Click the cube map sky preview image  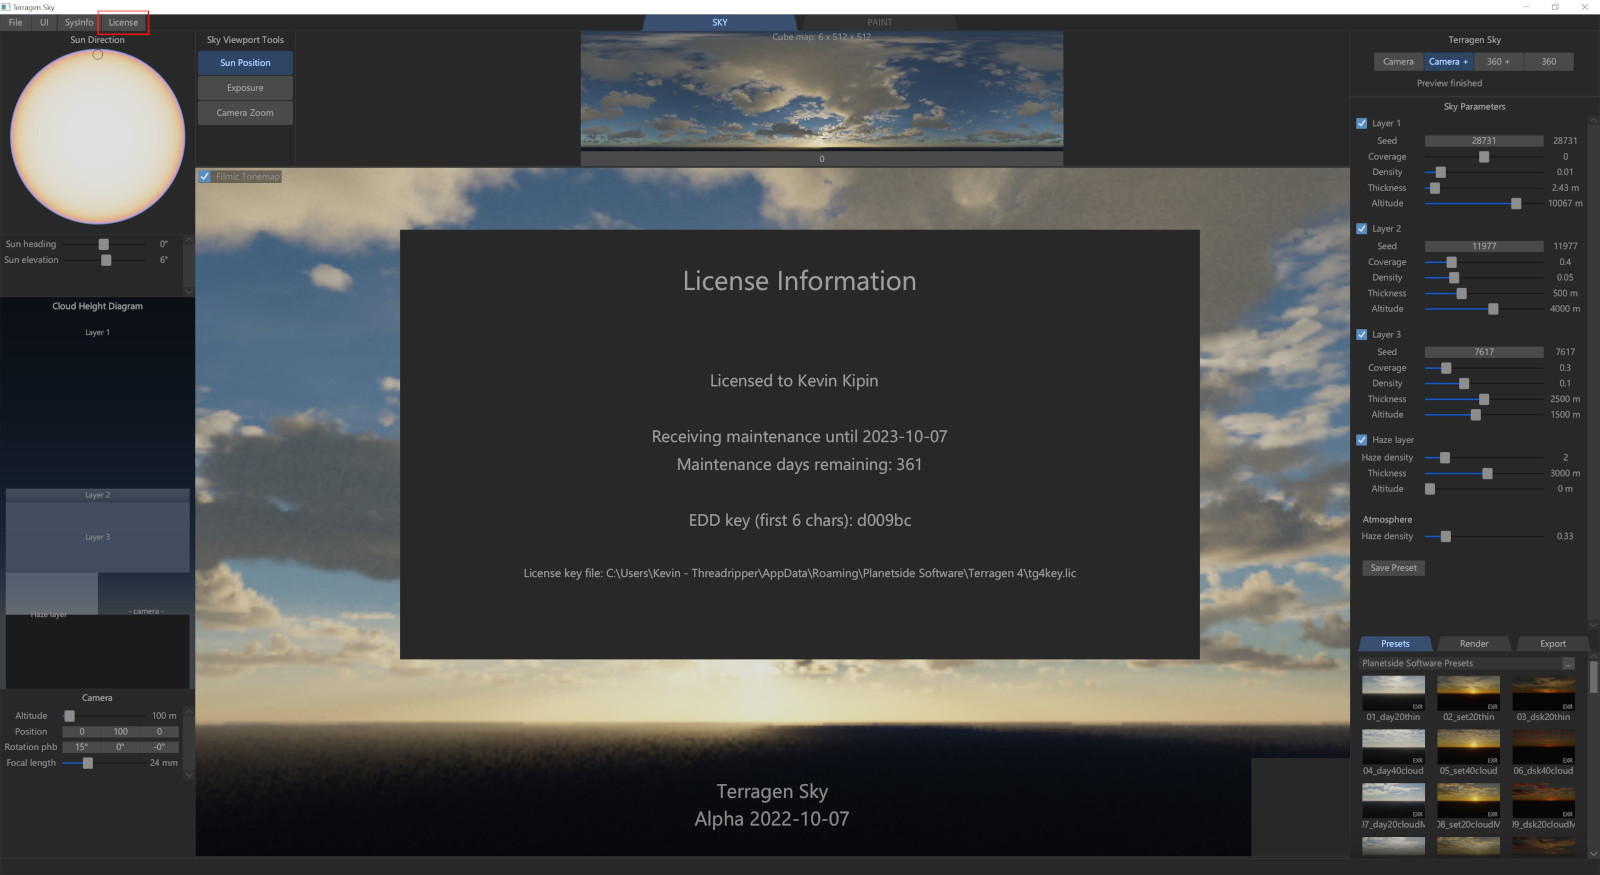[822, 90]
